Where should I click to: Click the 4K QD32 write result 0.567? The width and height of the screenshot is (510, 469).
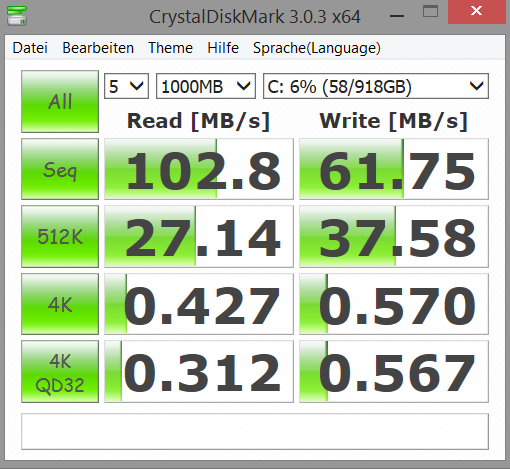tap(394, 371)
